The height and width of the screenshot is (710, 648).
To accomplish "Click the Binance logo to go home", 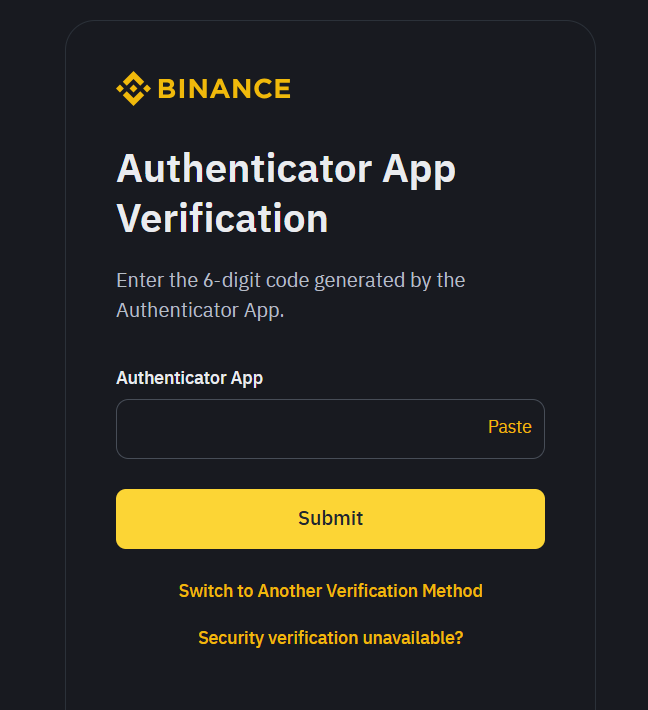I will (203, 89).
